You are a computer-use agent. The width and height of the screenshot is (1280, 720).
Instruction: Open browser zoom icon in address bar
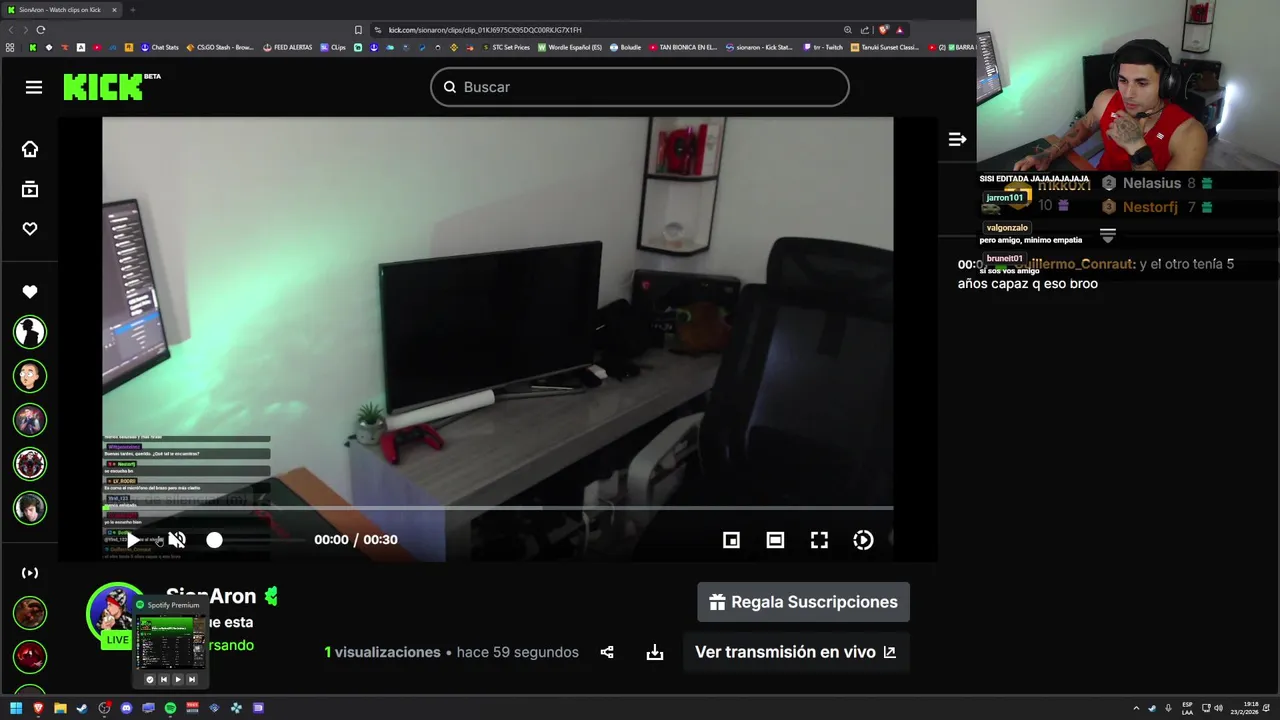pyautogui.click(x=848, y=30)
